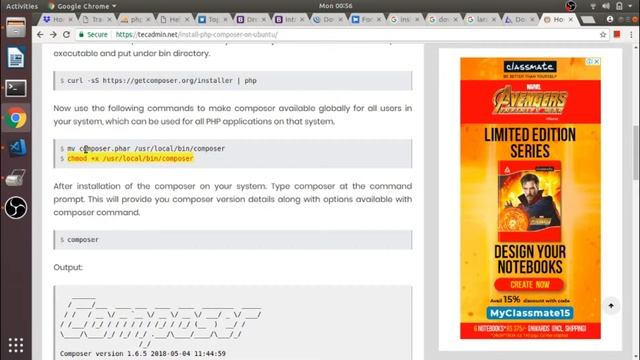Screen dimensions: 640x360
Task: Click the Doctor Strange notebook image
Action: (529, 201)
